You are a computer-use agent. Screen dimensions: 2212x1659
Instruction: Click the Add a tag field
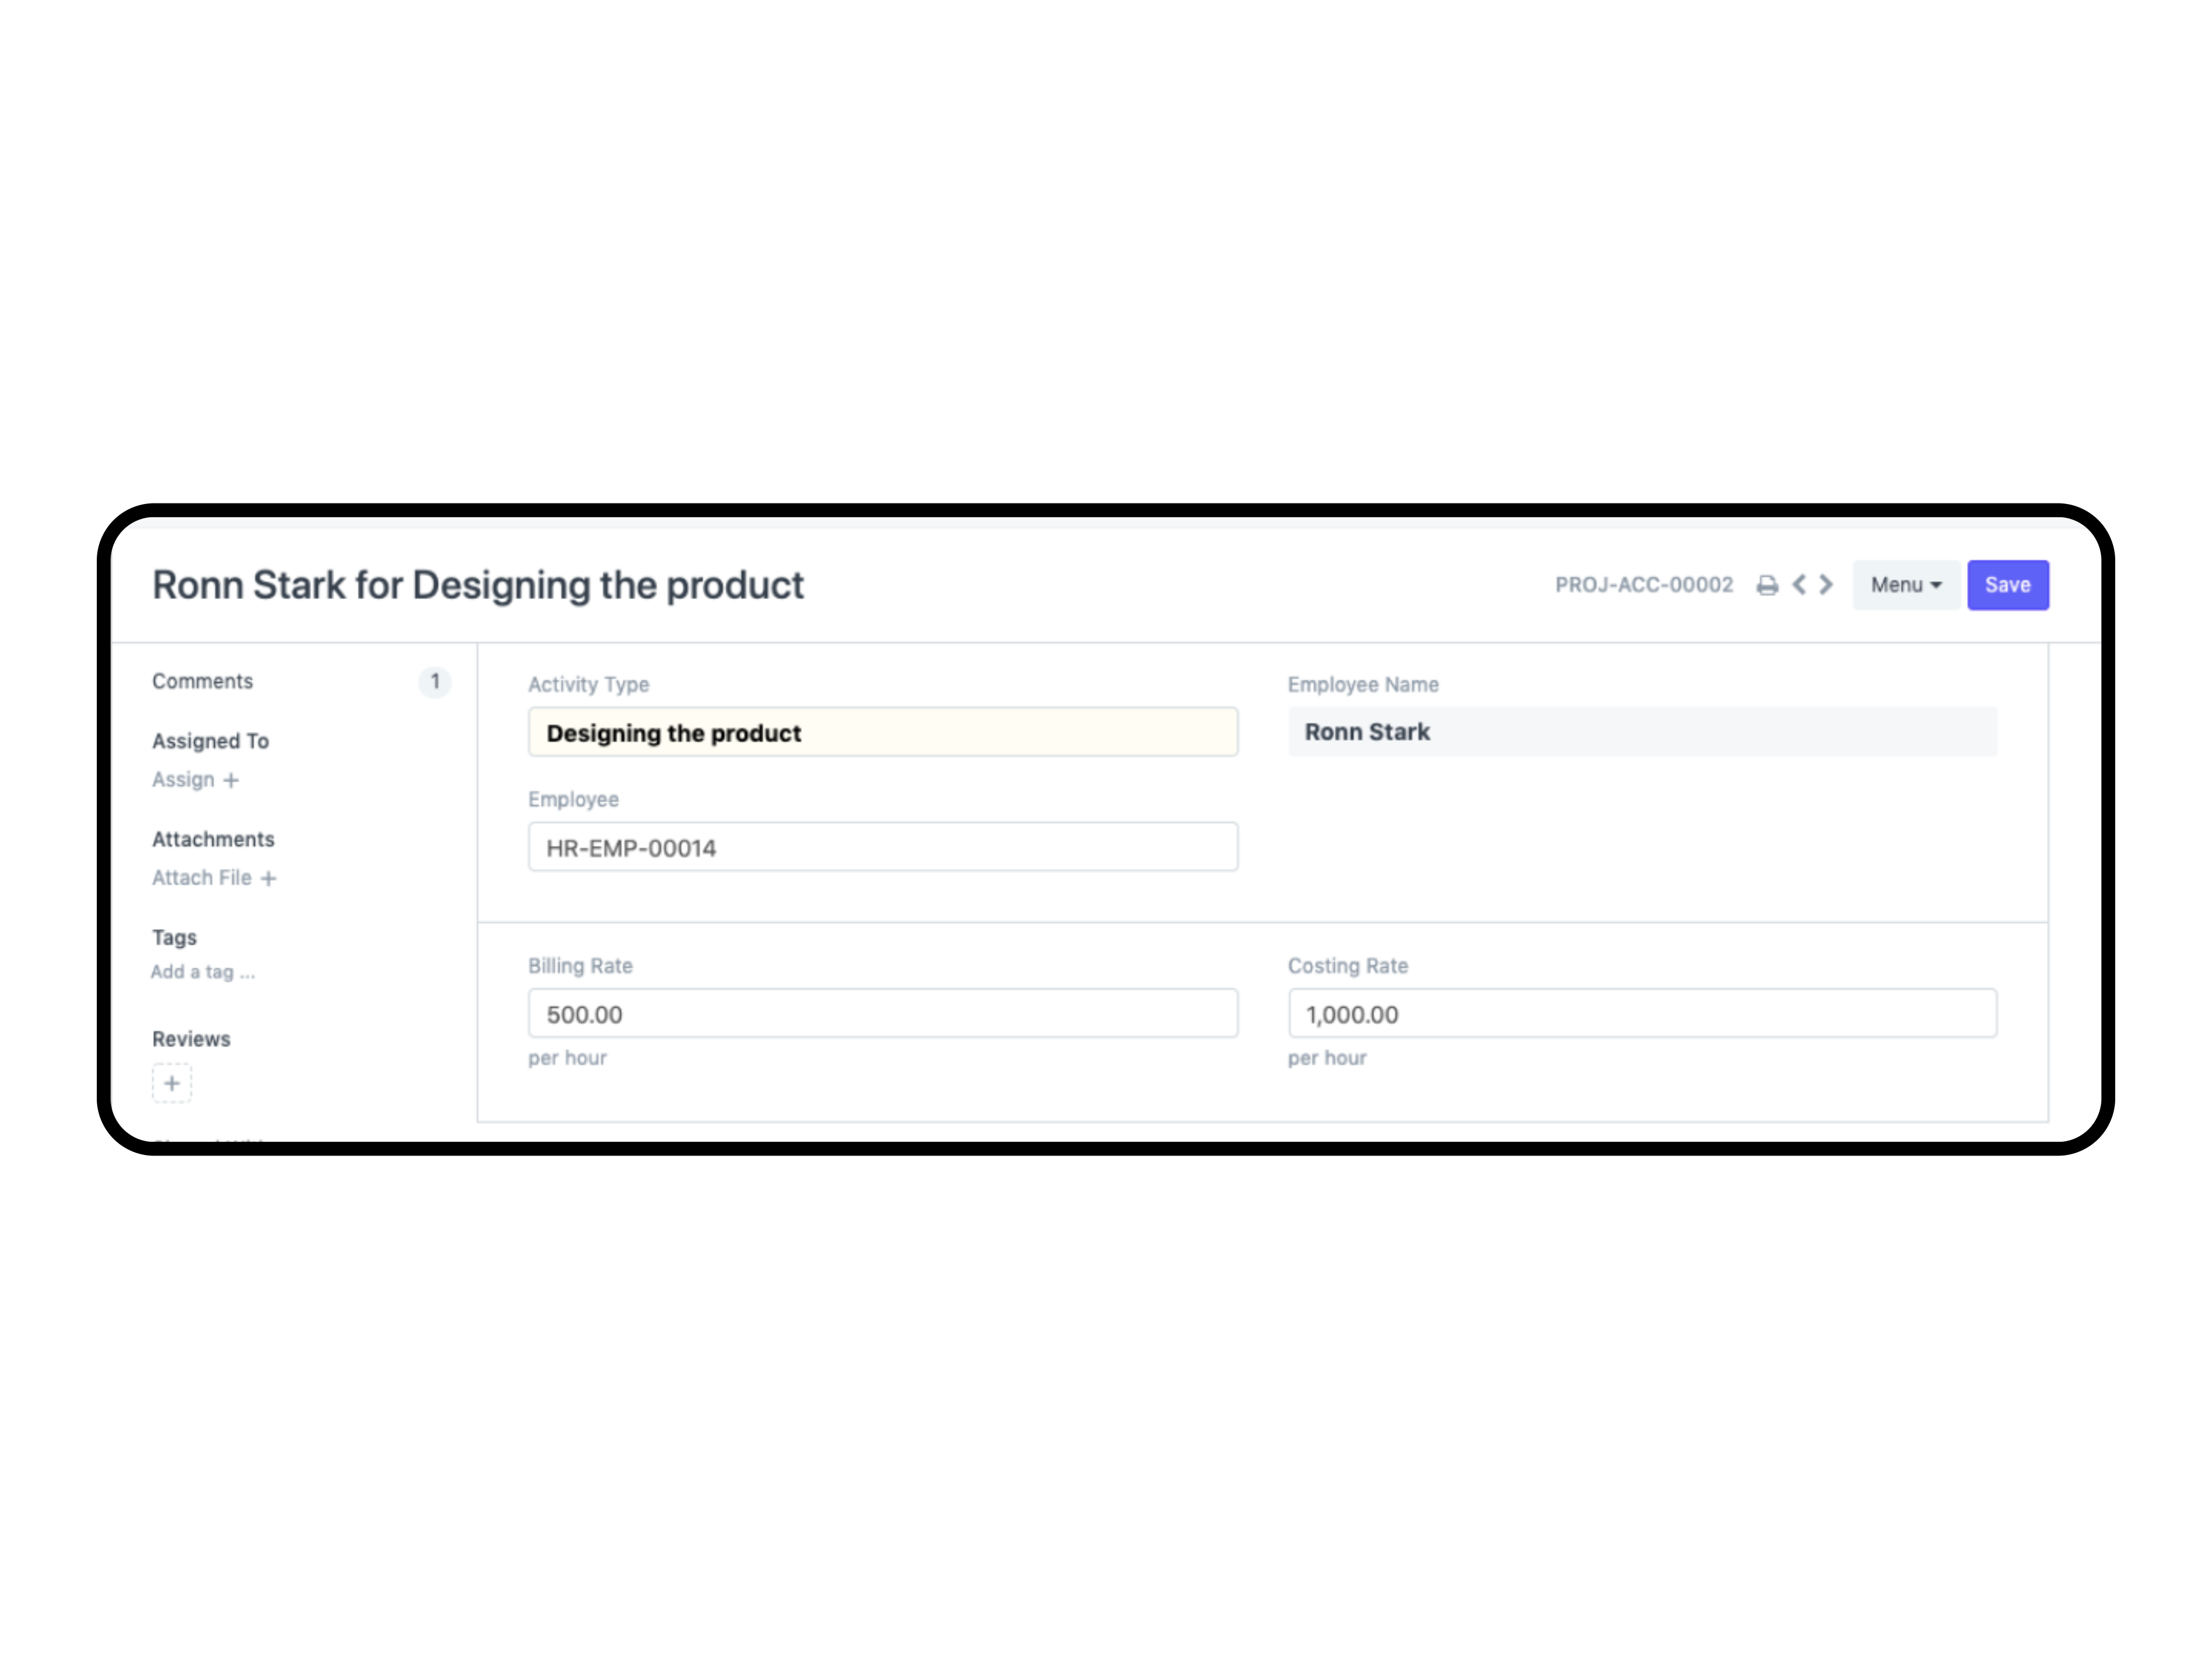pyautogui.click(x=203, y=972)
